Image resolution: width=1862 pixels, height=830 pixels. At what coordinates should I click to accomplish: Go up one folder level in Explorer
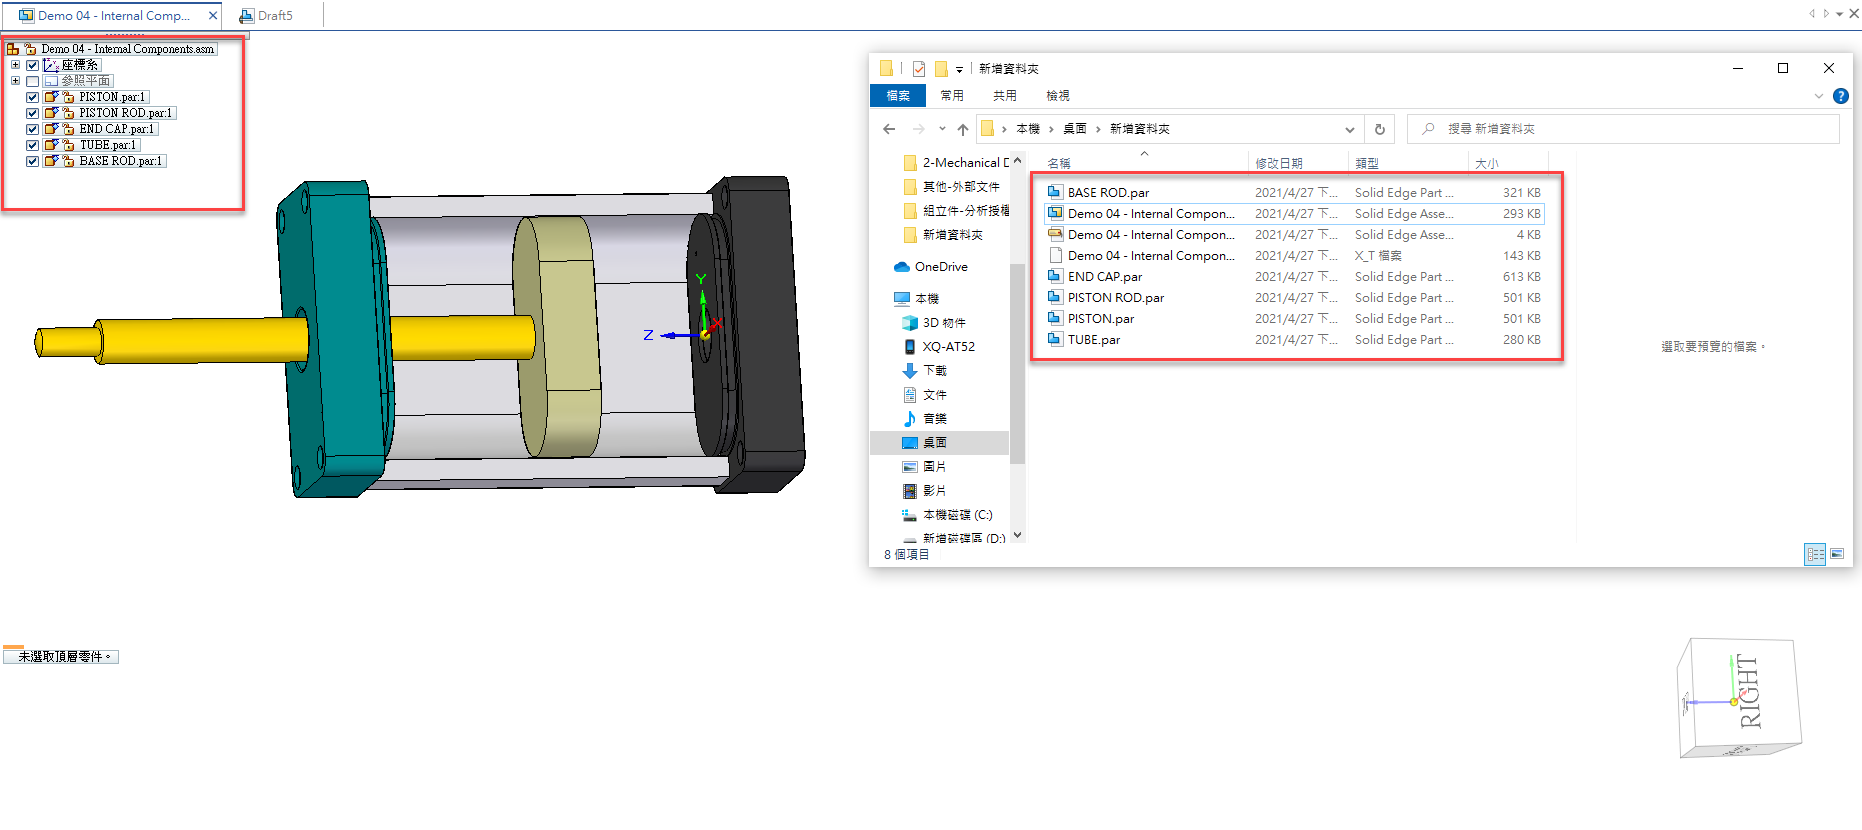963,129
